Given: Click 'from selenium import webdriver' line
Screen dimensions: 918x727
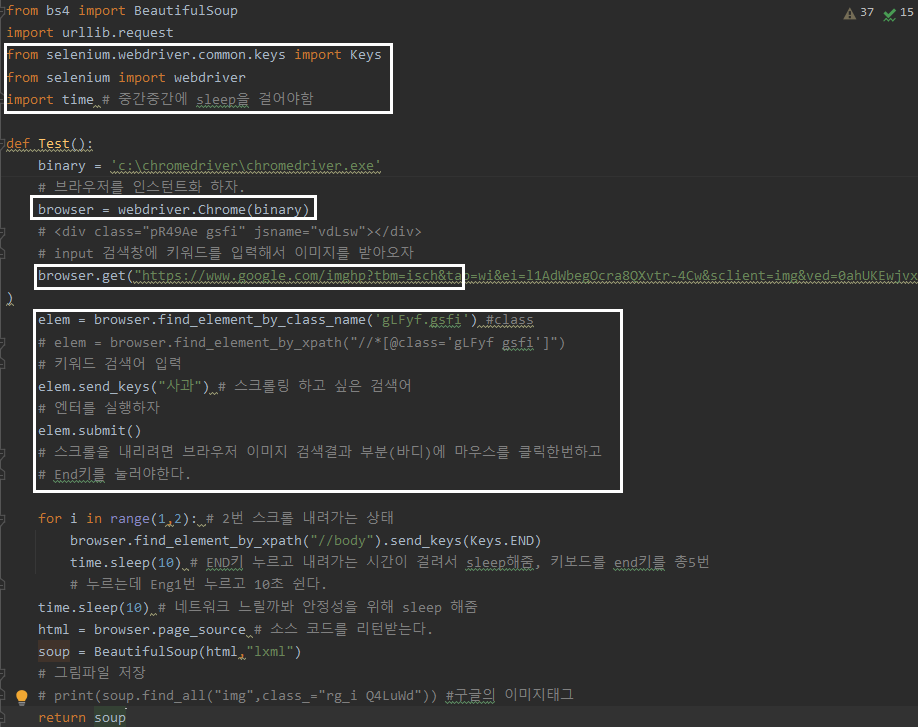Looking at the screenshot, I should pyautogui.click(x=126, y=77).
